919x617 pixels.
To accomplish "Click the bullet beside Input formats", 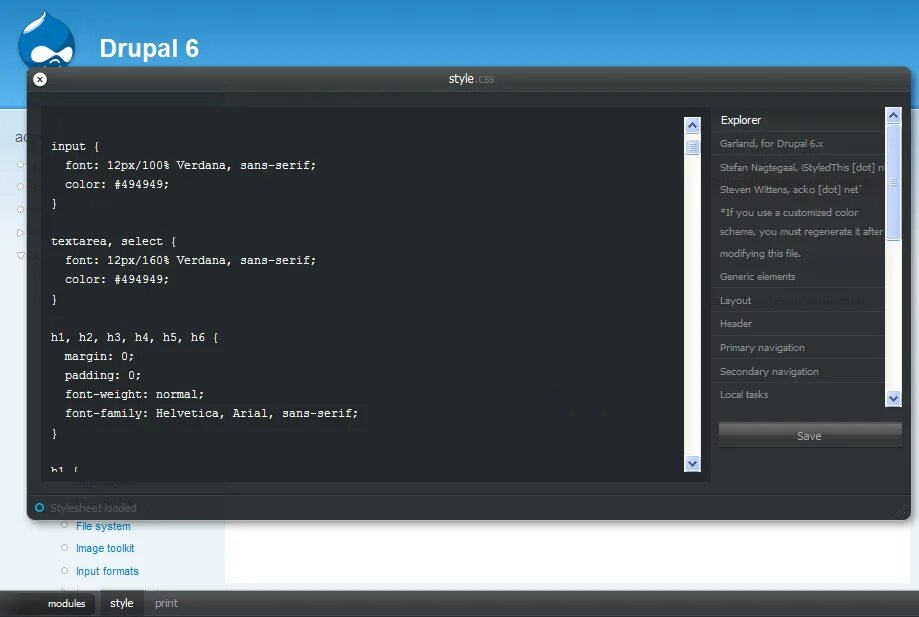I will (64, 571).
